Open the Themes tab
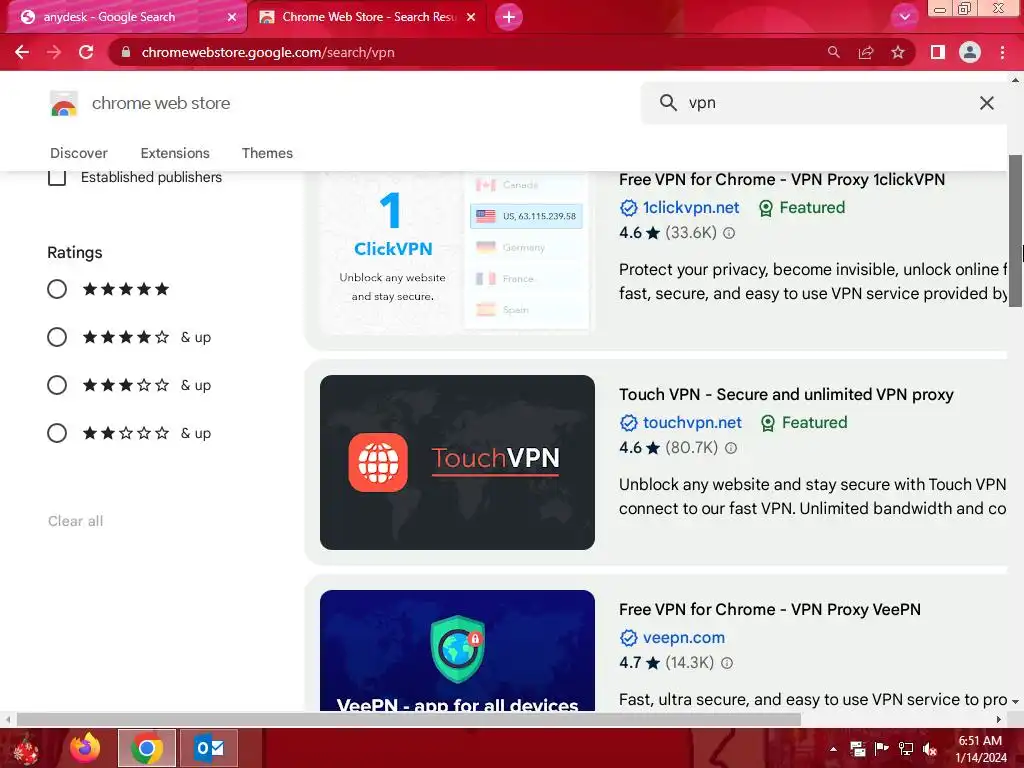1024x768 pixels. [267, 153]
